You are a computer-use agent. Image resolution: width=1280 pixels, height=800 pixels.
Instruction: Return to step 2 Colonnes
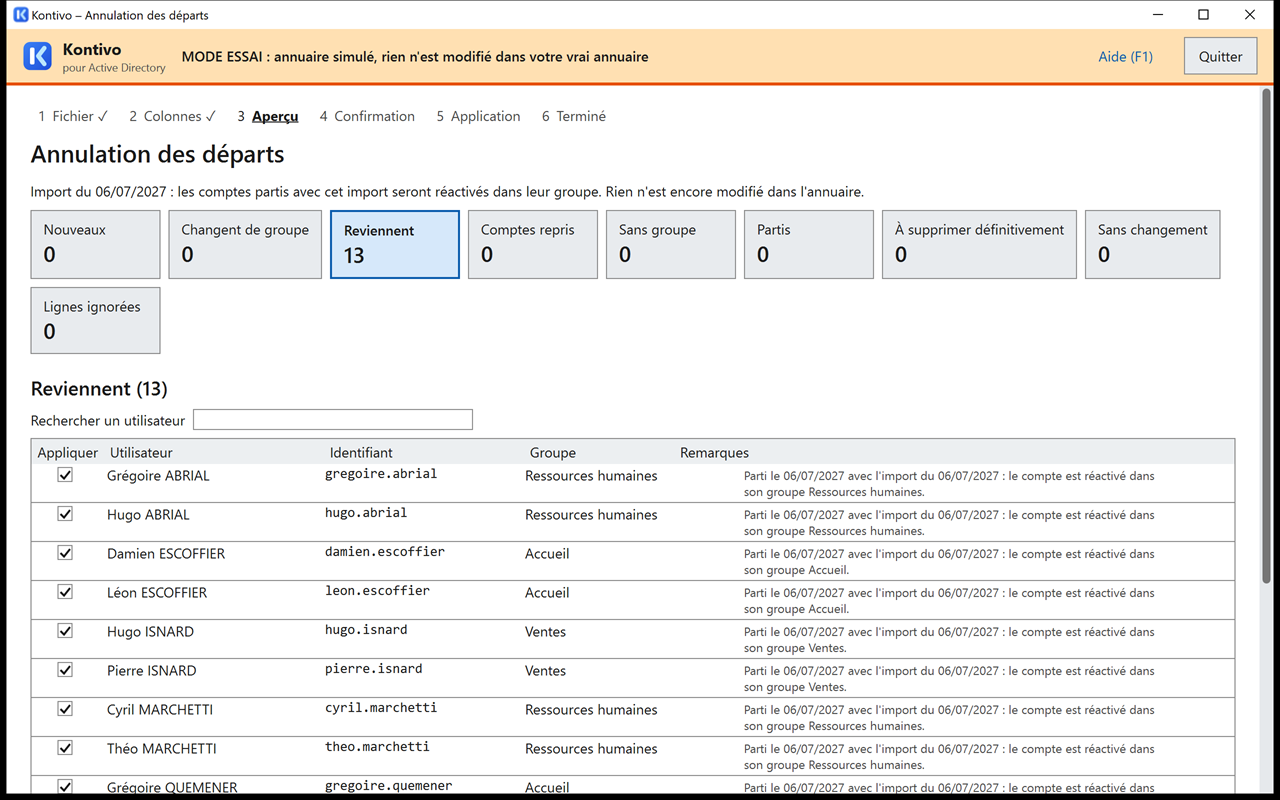pos(172,116)
